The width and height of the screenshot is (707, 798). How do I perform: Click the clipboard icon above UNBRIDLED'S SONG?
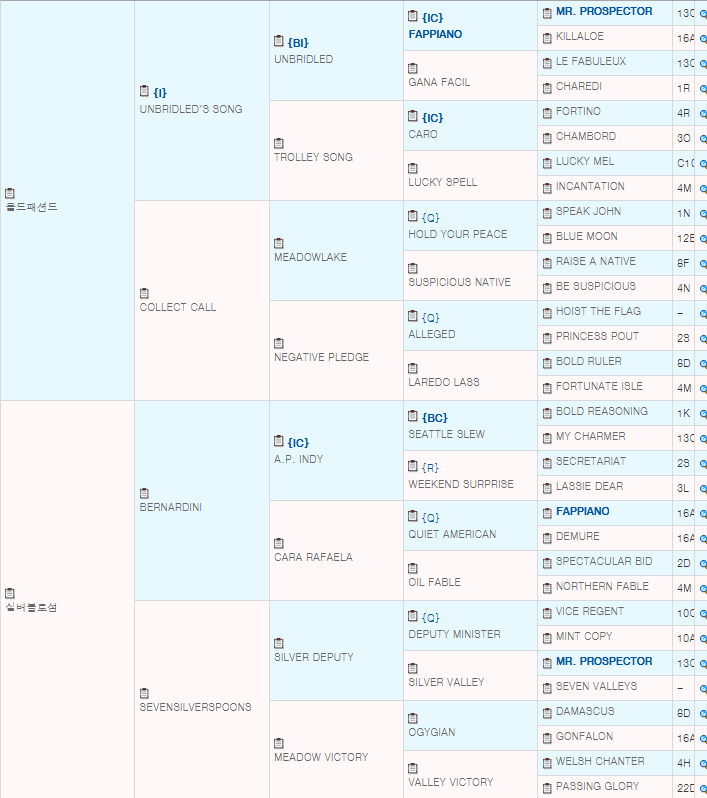(x=144, y=91)
